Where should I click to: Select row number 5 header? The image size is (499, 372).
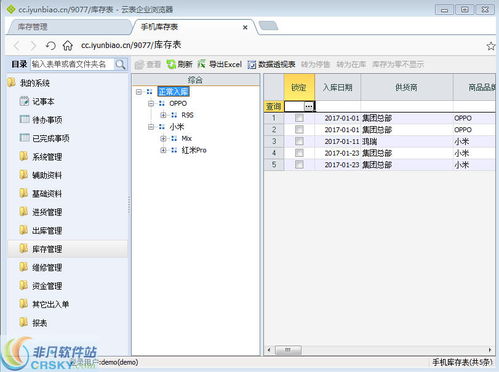click(274, 165)
